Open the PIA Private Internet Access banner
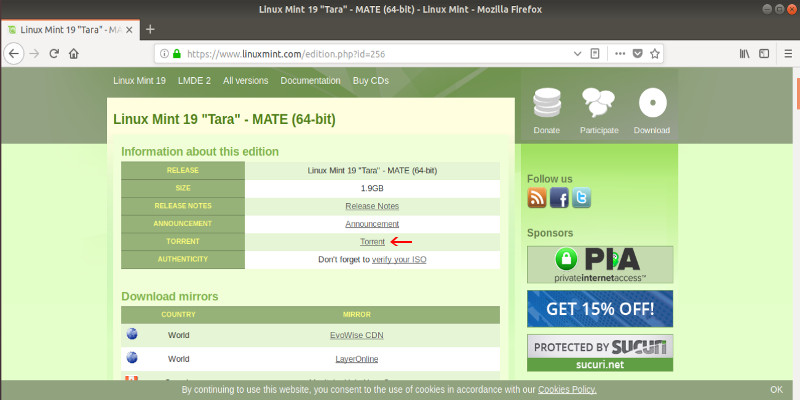The height and width of the screenshot is (400, 800). tap(600, 265)
